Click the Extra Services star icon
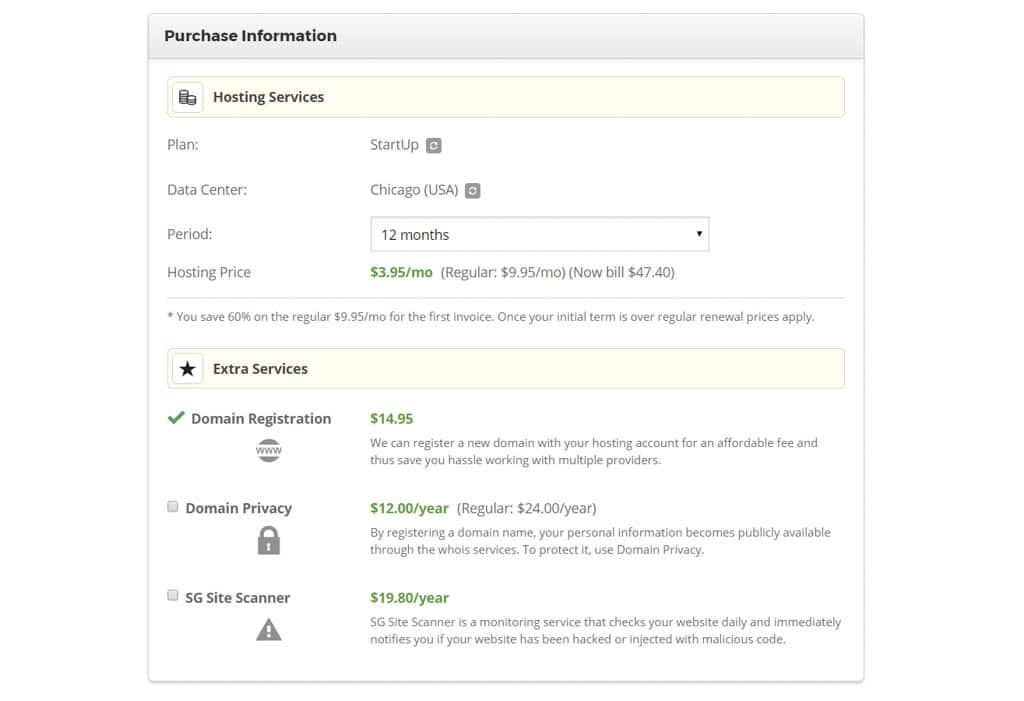This screenshot has height=701, width=1024. point(187,369)
